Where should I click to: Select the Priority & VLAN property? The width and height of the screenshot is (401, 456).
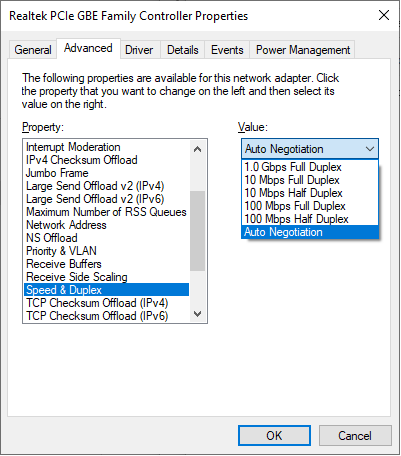point(107,251)
